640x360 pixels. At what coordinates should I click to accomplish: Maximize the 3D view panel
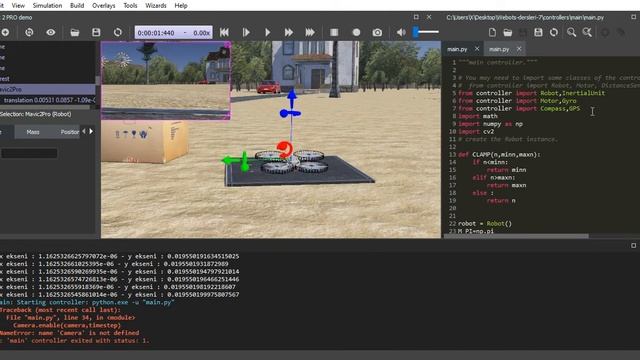pyautogui.click(x=416, y=17)
